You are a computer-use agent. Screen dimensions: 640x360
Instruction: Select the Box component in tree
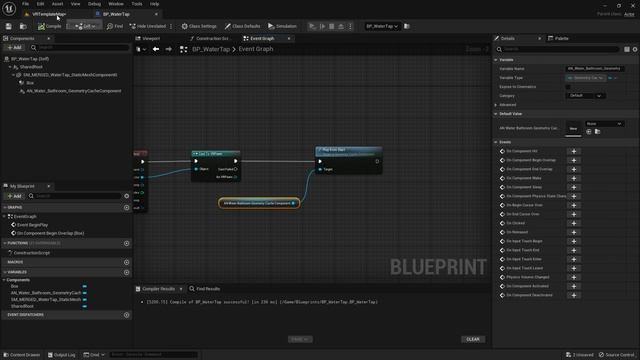[x=29, y=83]
